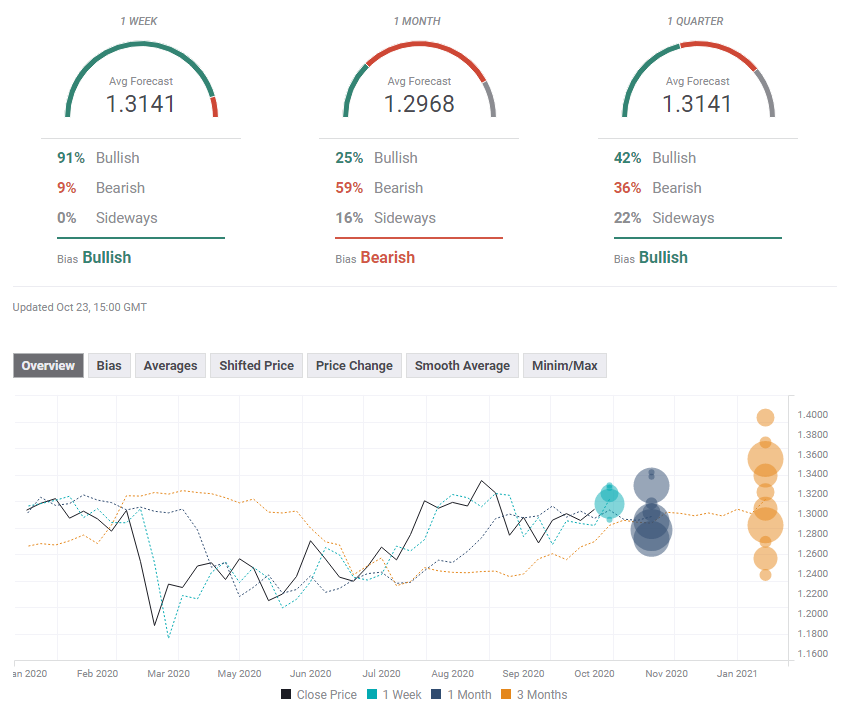Screen dimensions: 859x710
Task: Toggle the 1 Week legend swatch
Action: pyautogui.click(x=372, y=694)
